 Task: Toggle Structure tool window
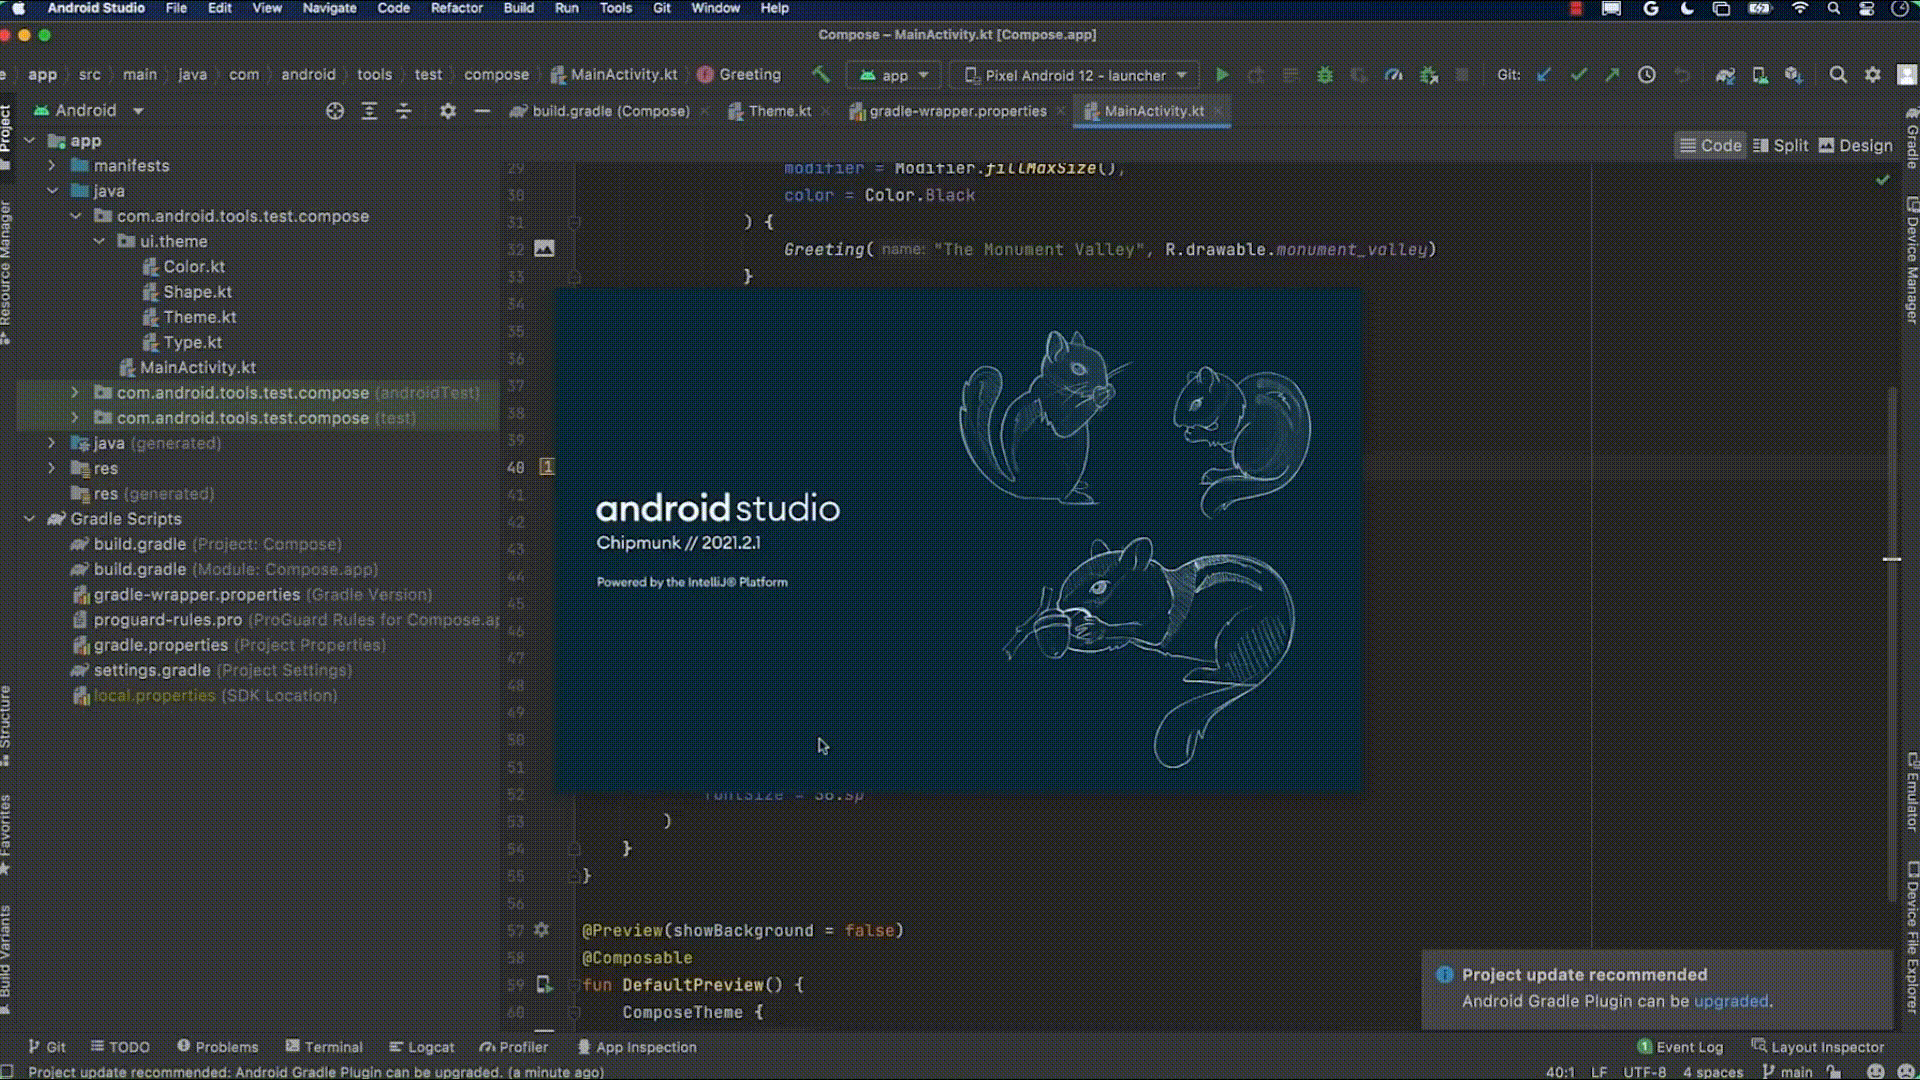[x=6, y=725]
